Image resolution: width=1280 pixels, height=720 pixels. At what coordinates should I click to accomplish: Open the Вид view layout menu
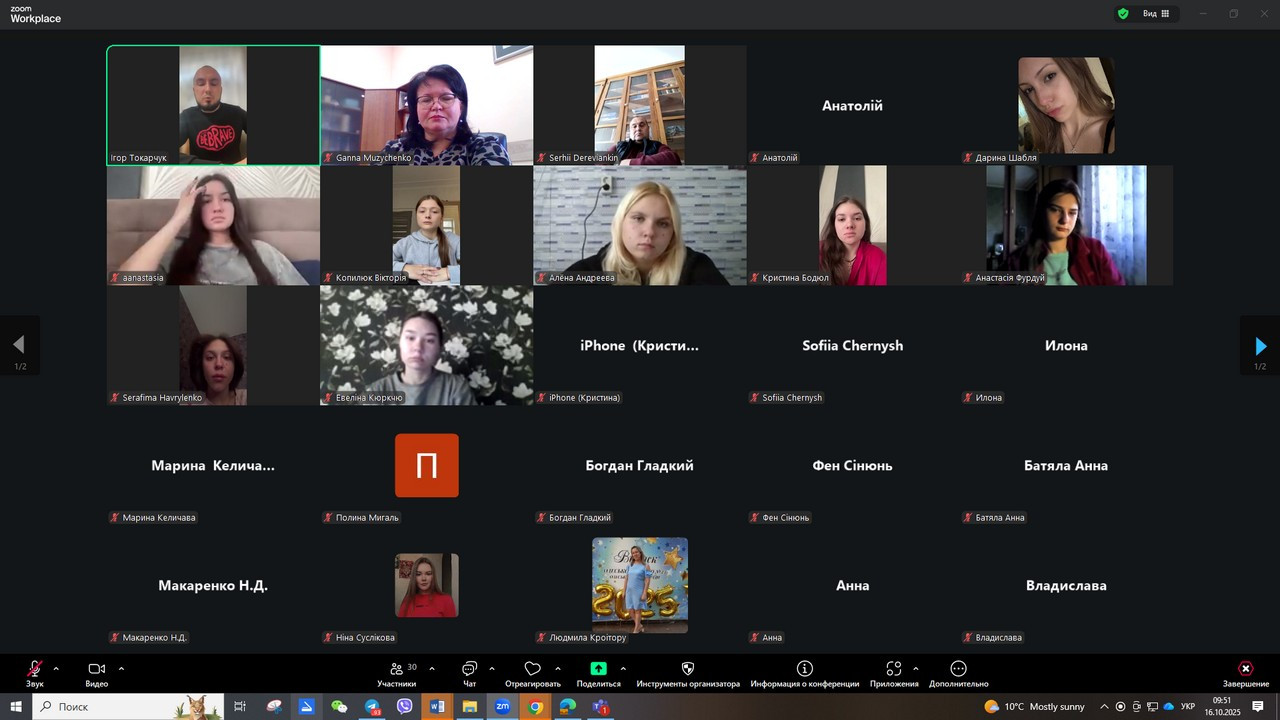point(1156,14)
